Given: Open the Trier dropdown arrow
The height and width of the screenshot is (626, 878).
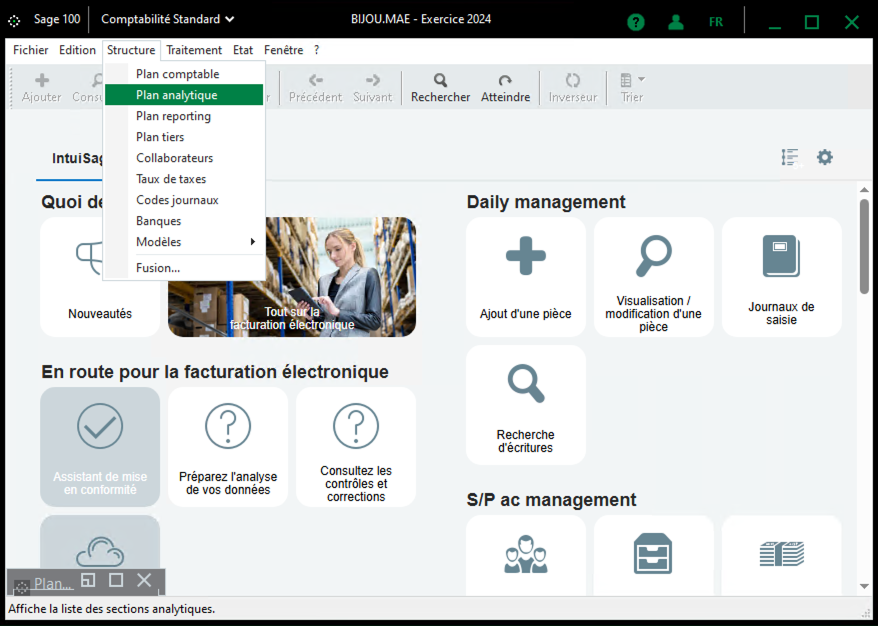Looking at the screenshot, I should pos(641,79).
